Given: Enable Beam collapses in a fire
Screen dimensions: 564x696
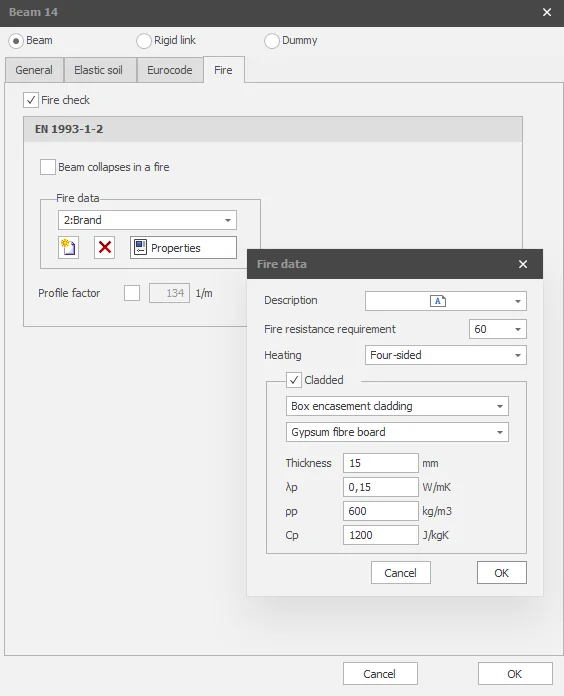Looking at the screenshot, I should pos(47,167).
